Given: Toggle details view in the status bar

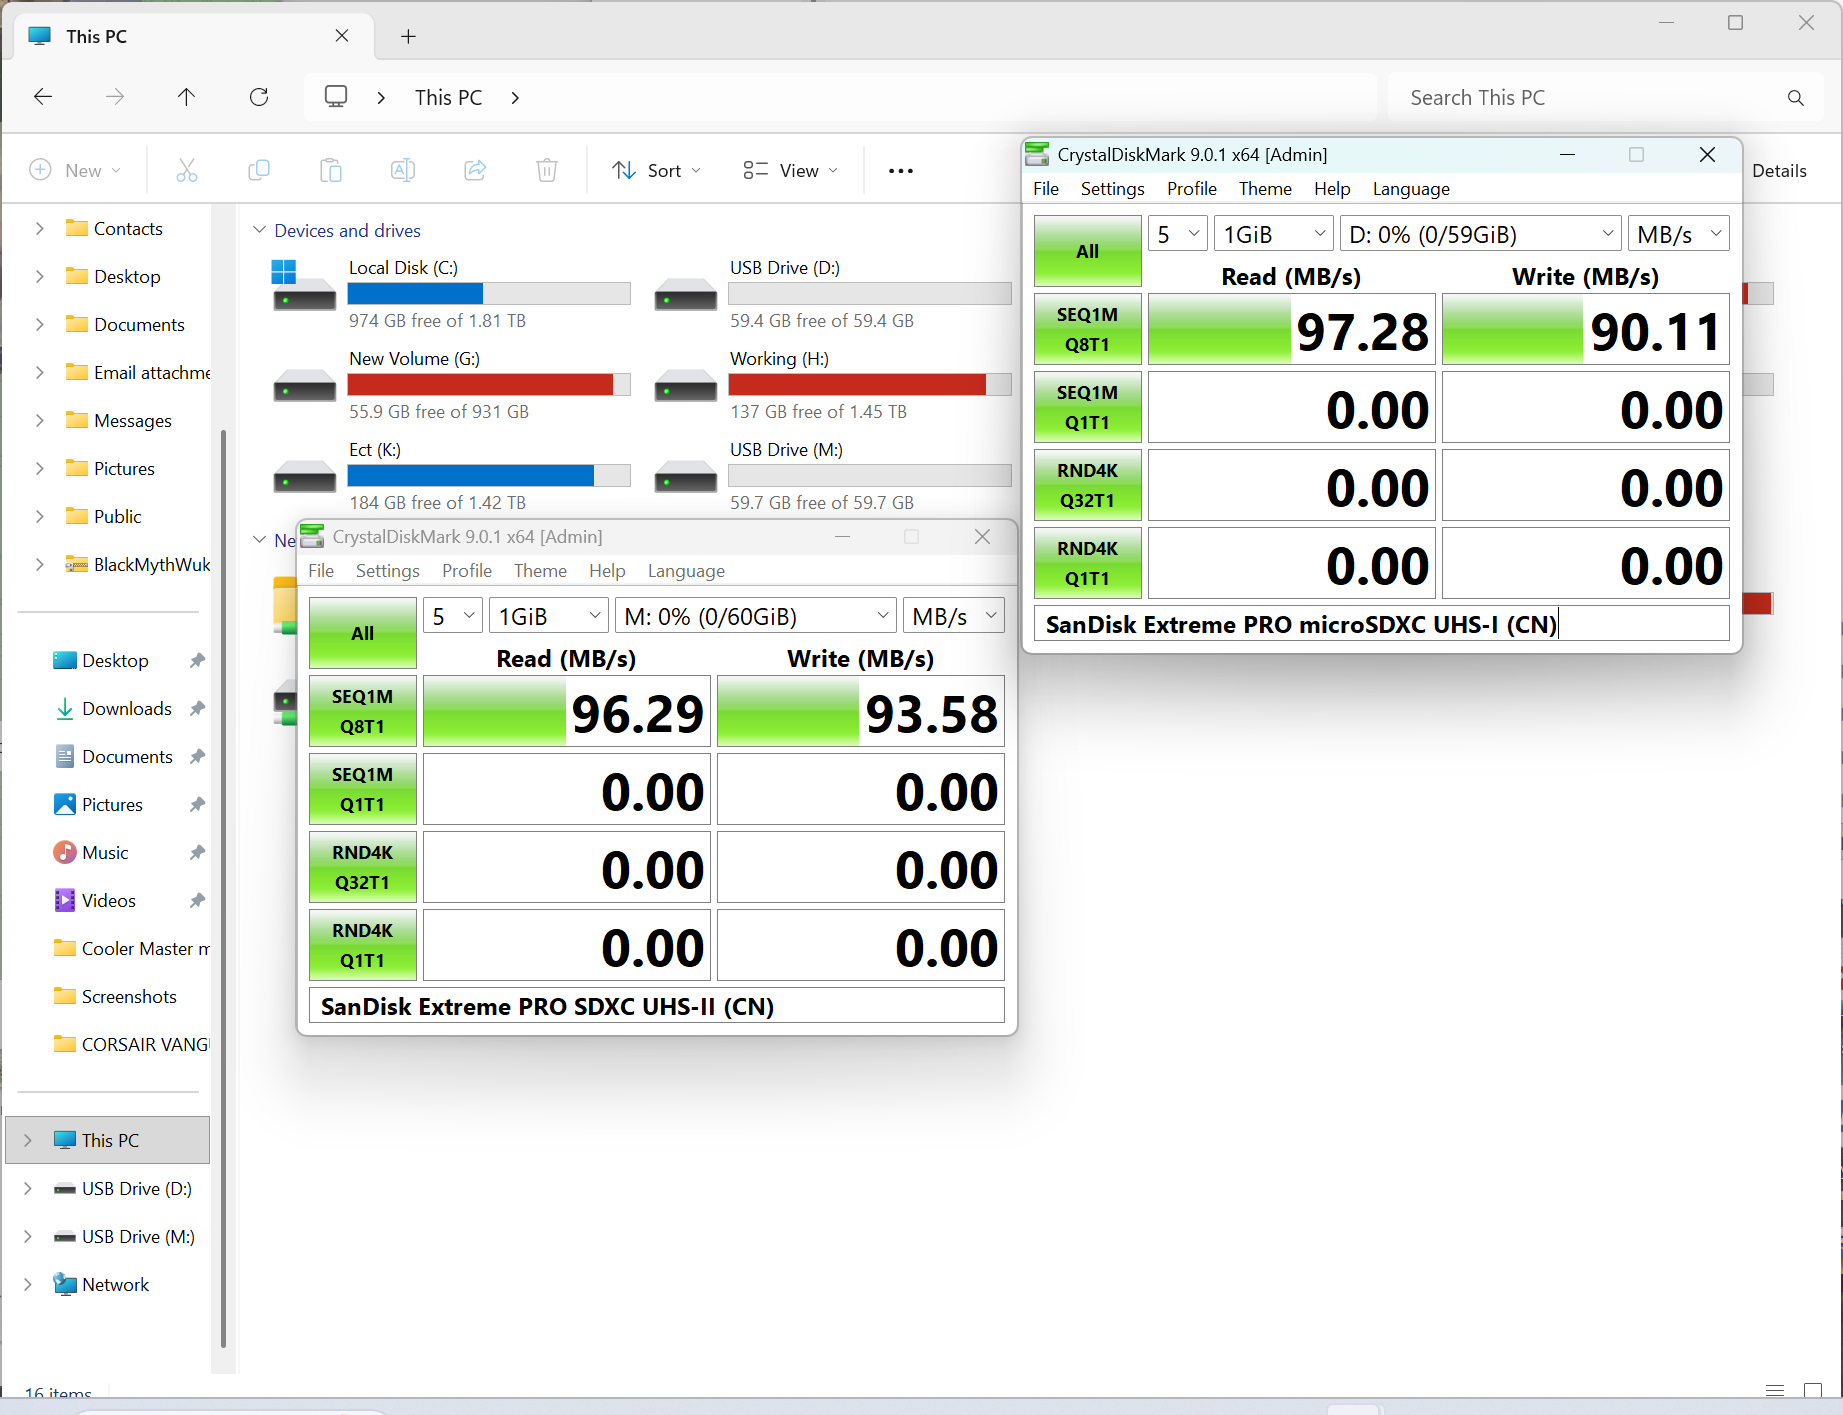Looking at the screenshot, I should click(x=1775, y=1390).
